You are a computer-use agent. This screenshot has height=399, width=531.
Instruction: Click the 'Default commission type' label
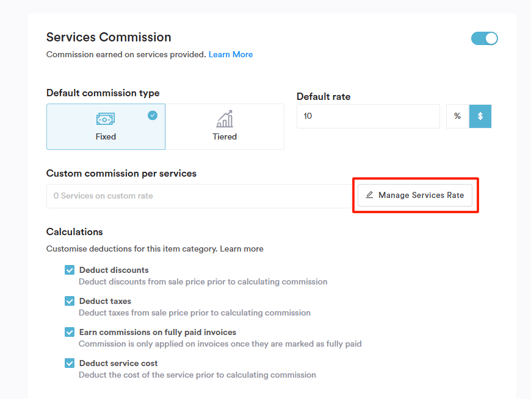(x=103, y=93)
